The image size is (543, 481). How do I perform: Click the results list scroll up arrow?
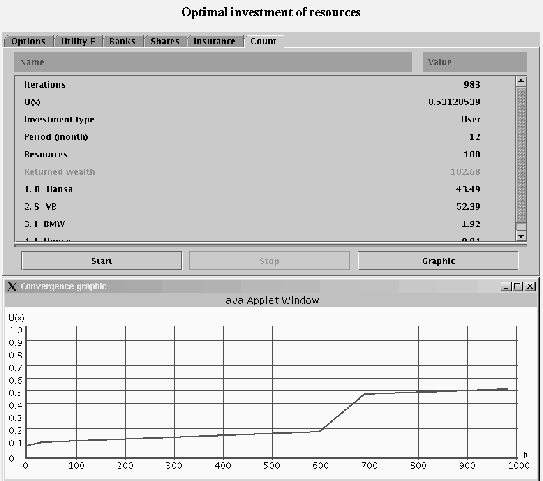click(521, 81)
